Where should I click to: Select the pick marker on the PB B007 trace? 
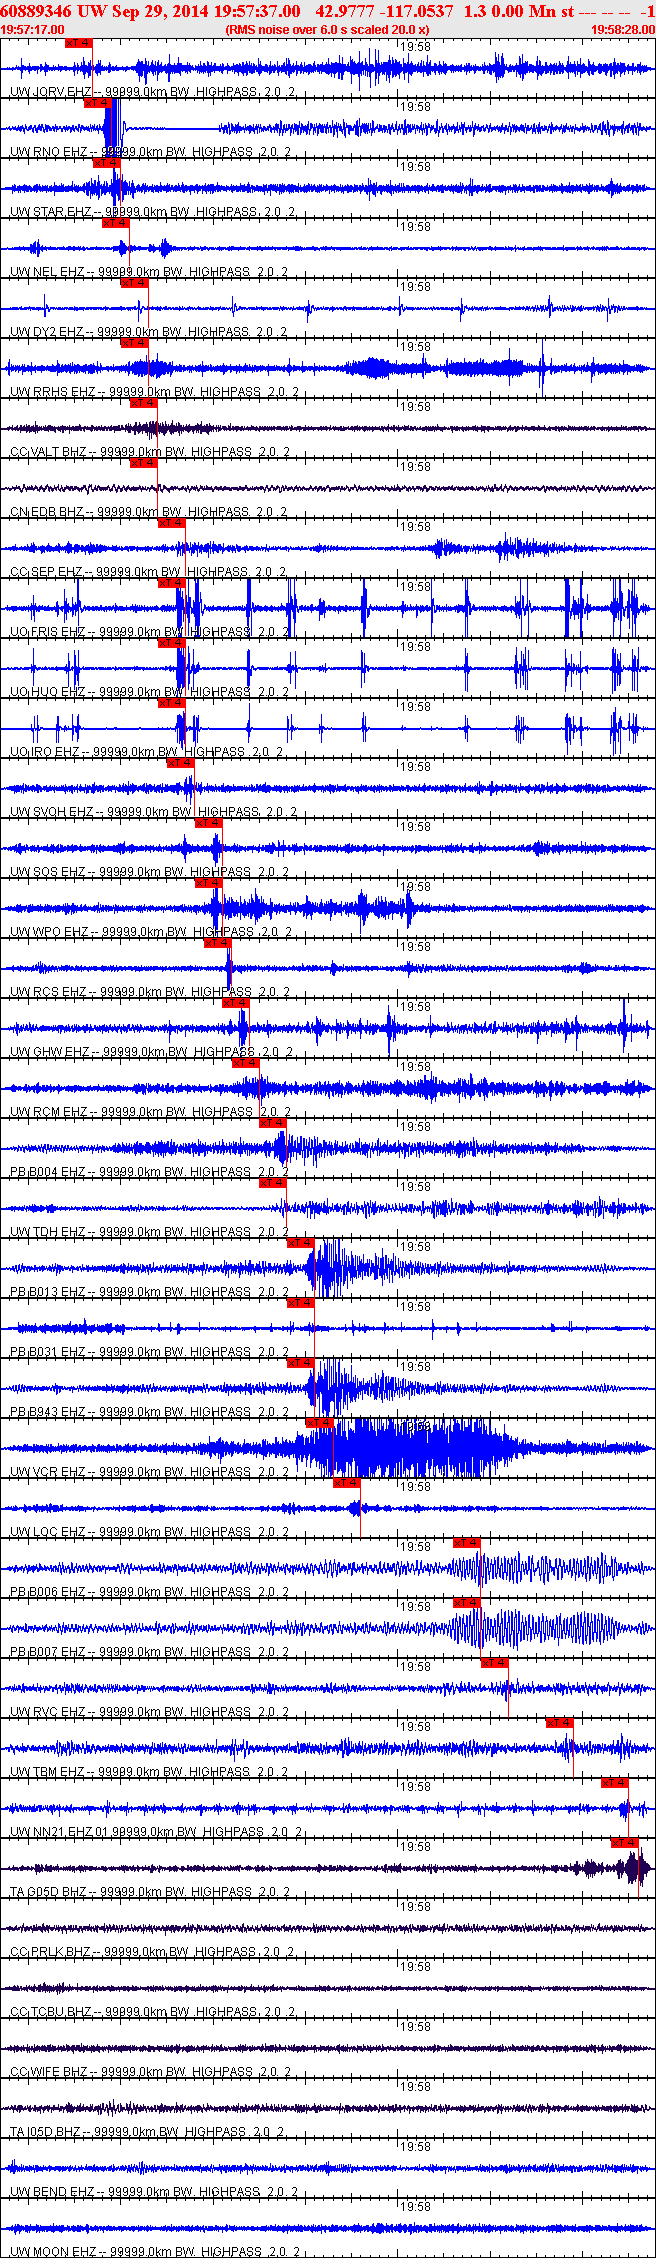click(x=467, y=1603)
